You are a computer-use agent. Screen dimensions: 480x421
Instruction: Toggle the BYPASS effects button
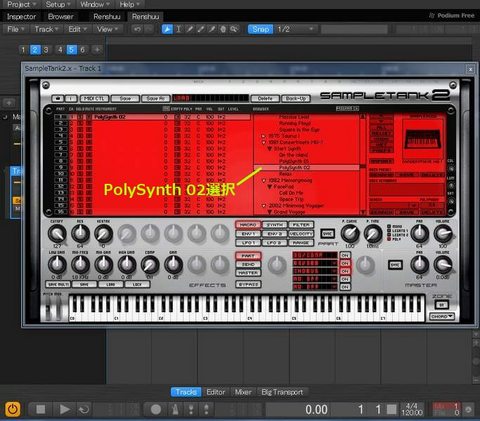[x=248, y=284]
